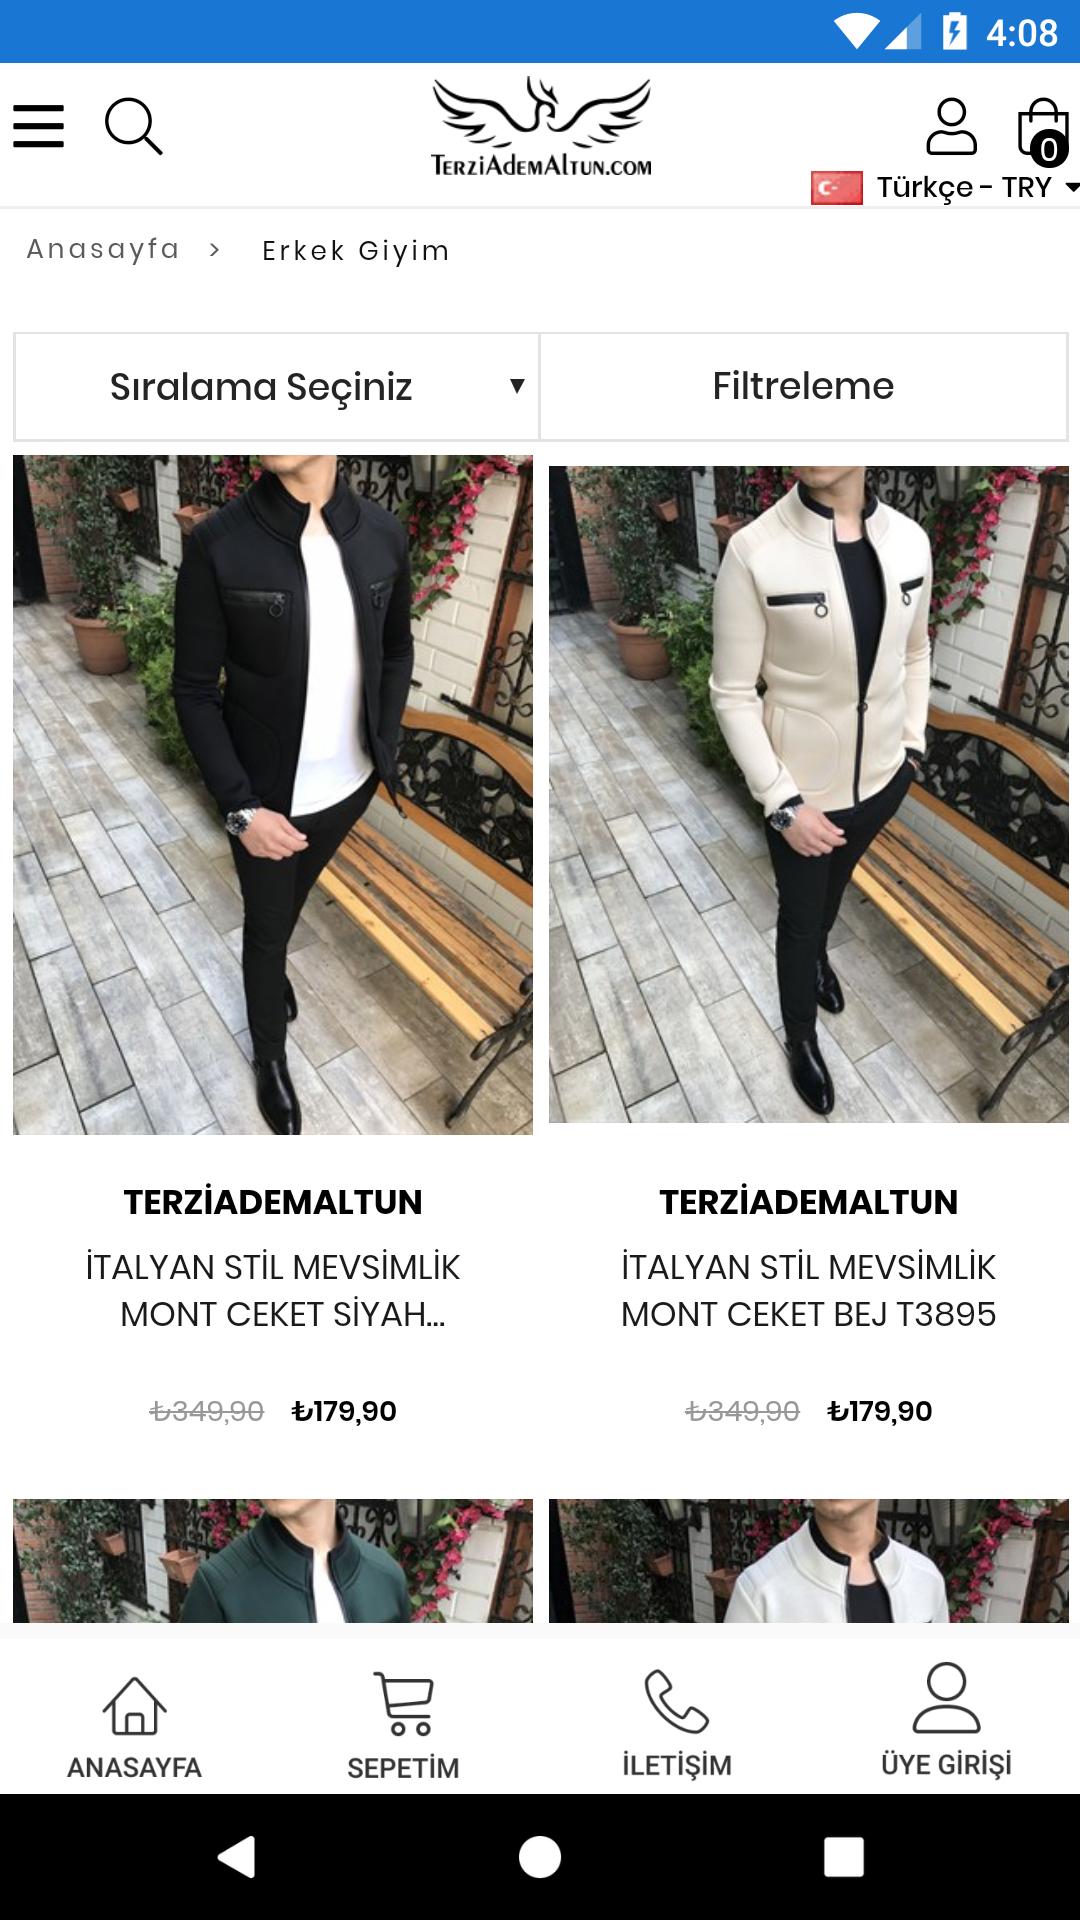View the beige jacket product image
Screen dimensions: 1080x1920
pos(809,794)
